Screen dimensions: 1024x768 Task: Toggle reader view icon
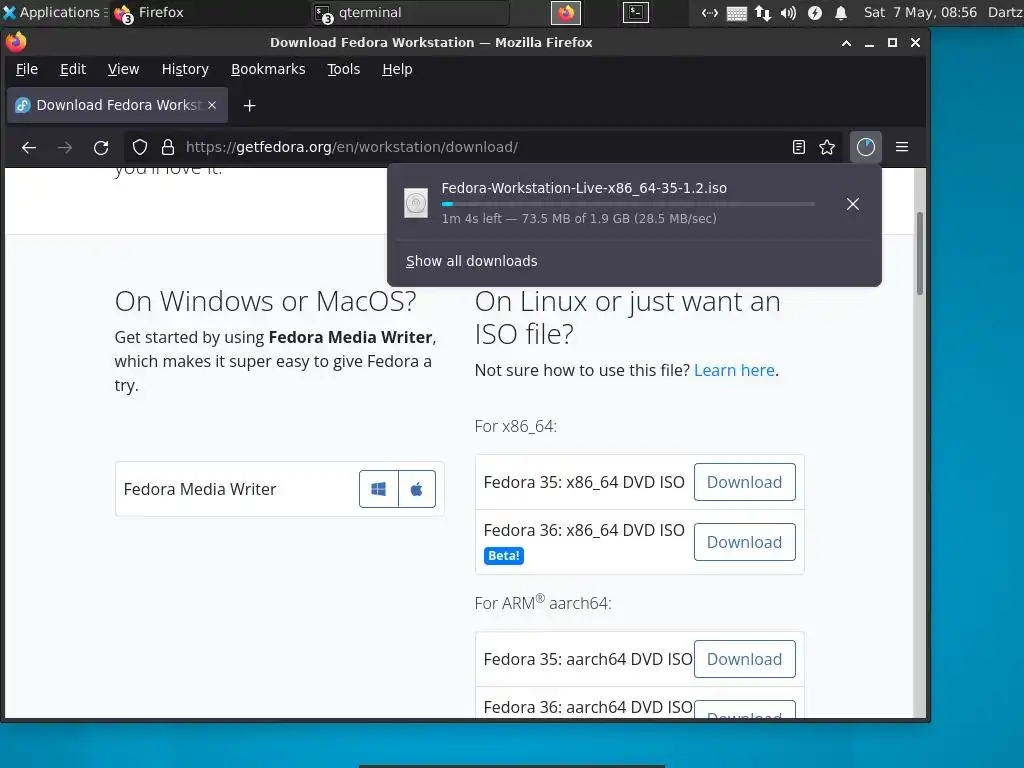798,148
